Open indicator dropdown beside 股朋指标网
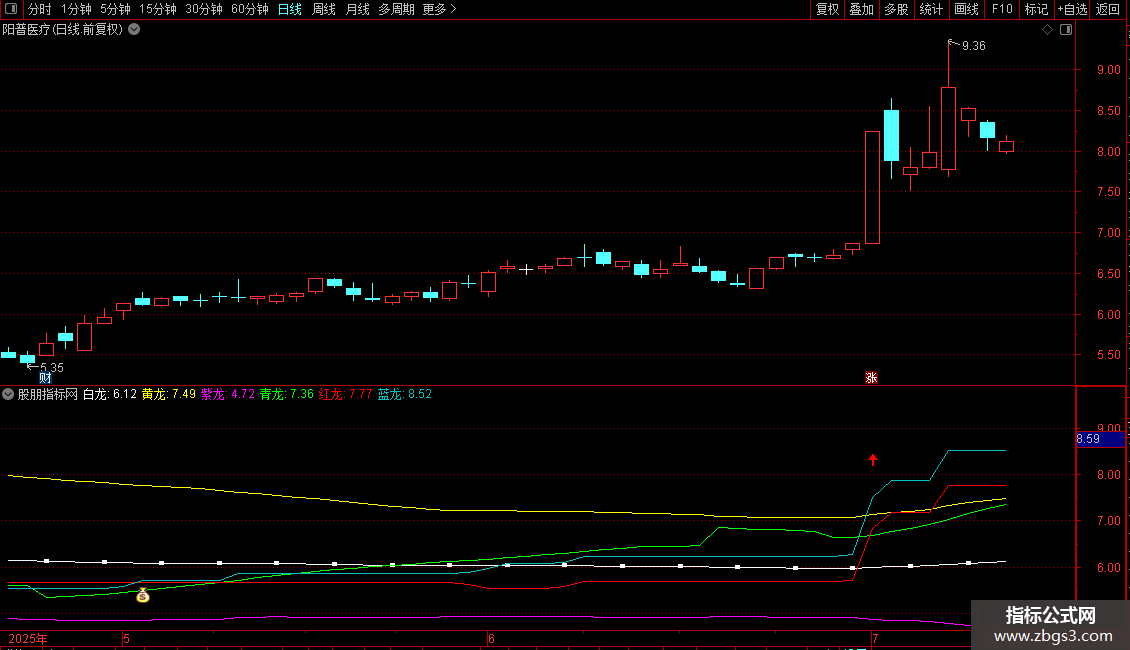Viewport: 1130px width, 650px height. pyautogui.click(x=8, y=394)
